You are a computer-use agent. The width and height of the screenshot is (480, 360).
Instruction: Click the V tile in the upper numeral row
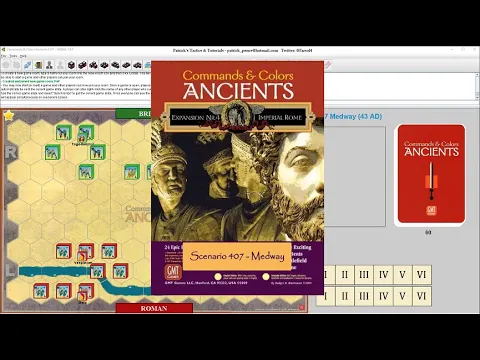tap(402, 275)
